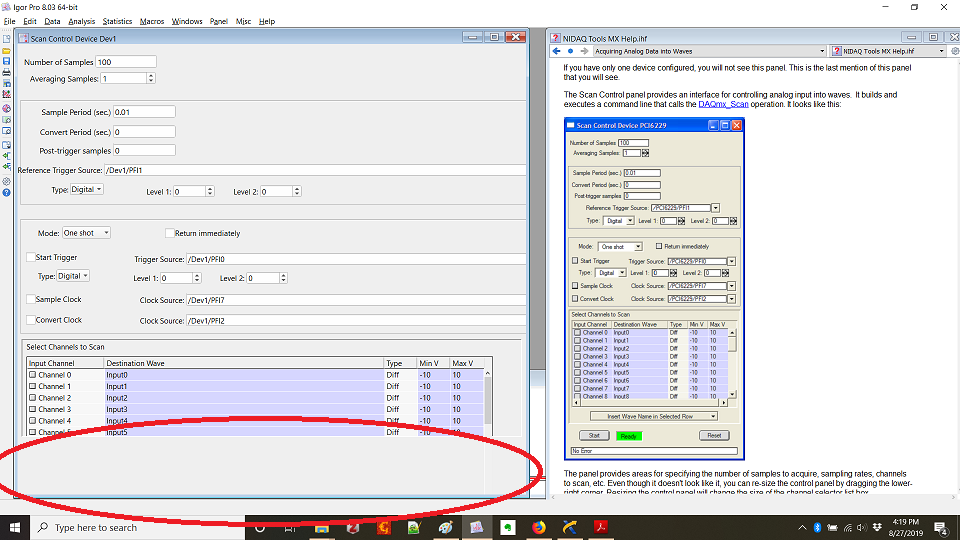Adjust Reference Trigger Level 2 stepper

pos(296,192)
